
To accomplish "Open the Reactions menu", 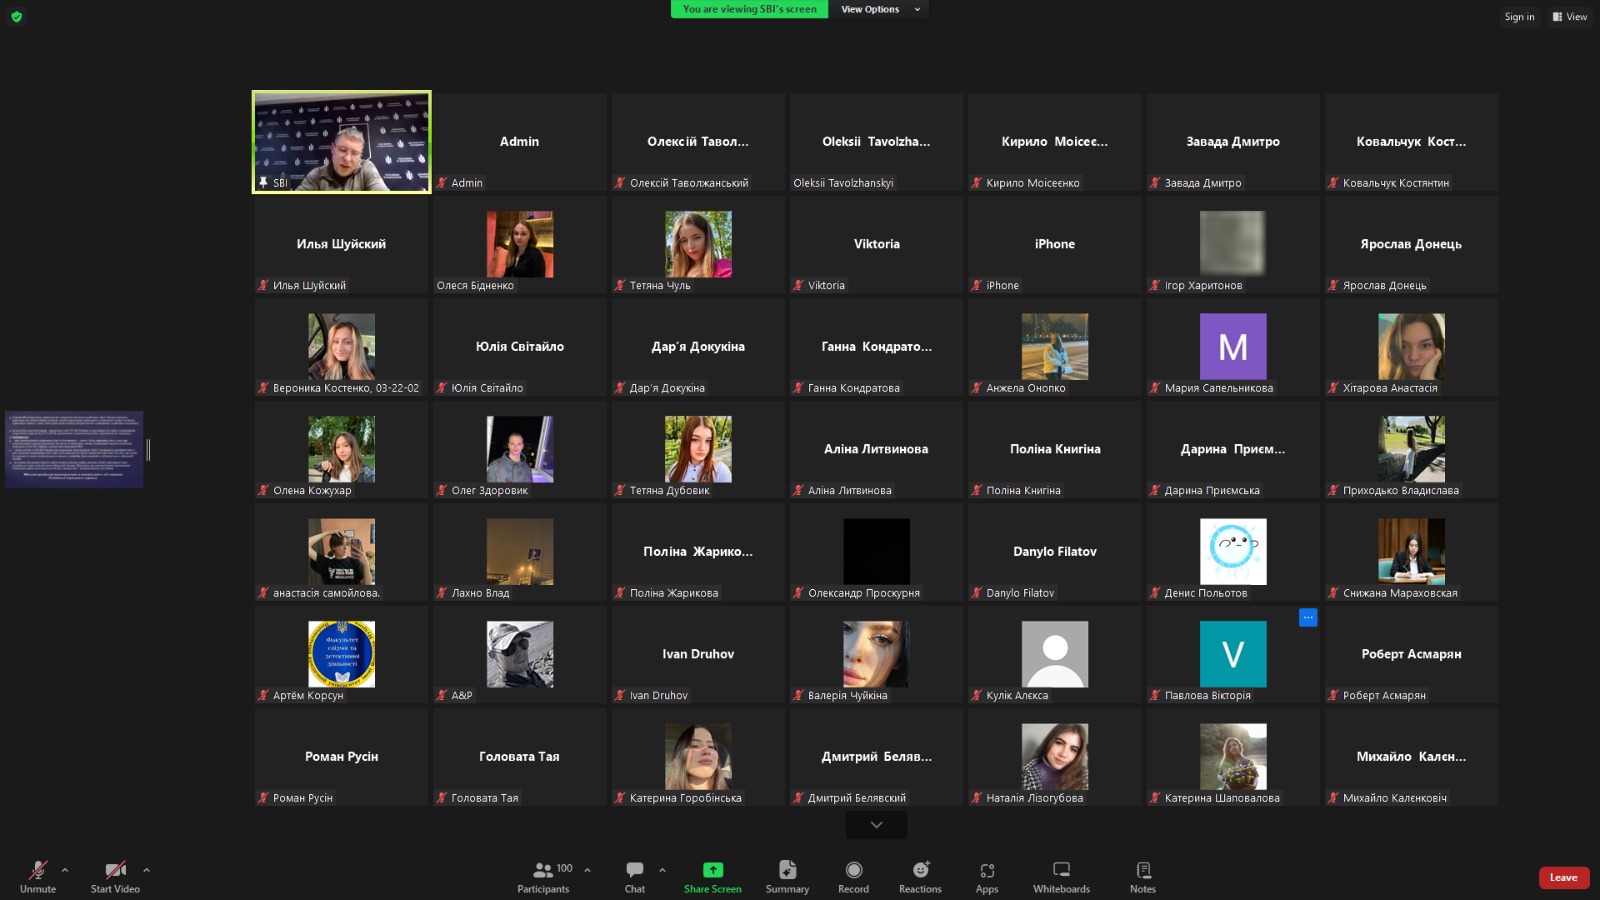I will (920, 876).
